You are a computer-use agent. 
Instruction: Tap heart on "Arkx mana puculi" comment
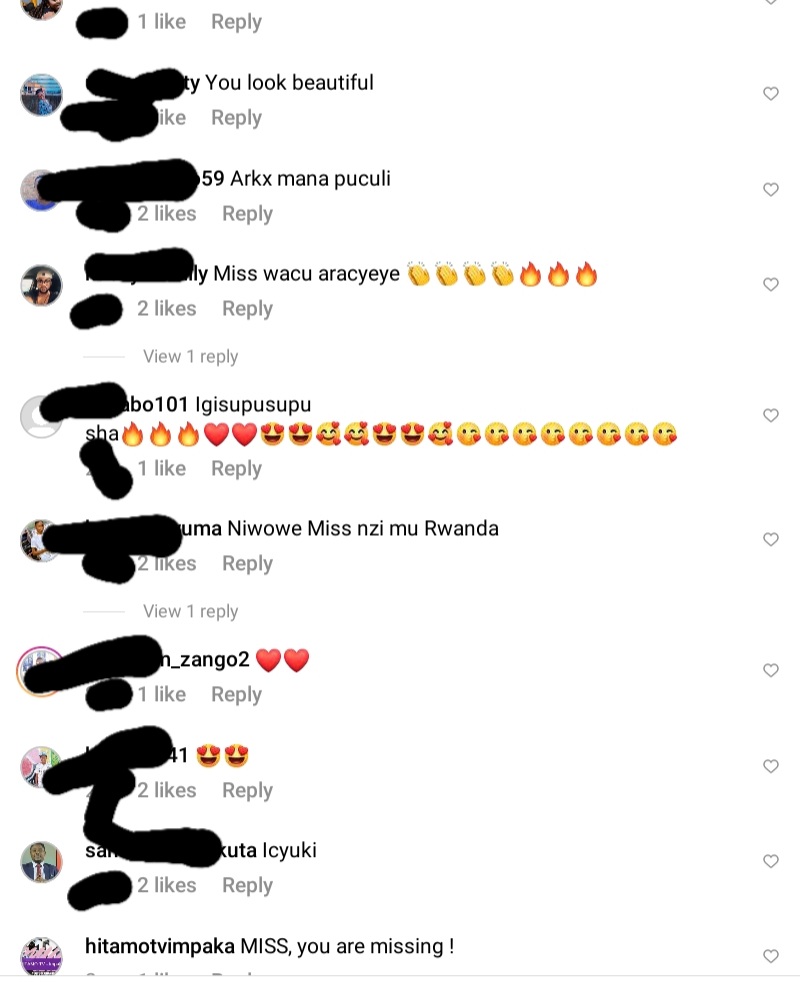click(x=770, y=190)
